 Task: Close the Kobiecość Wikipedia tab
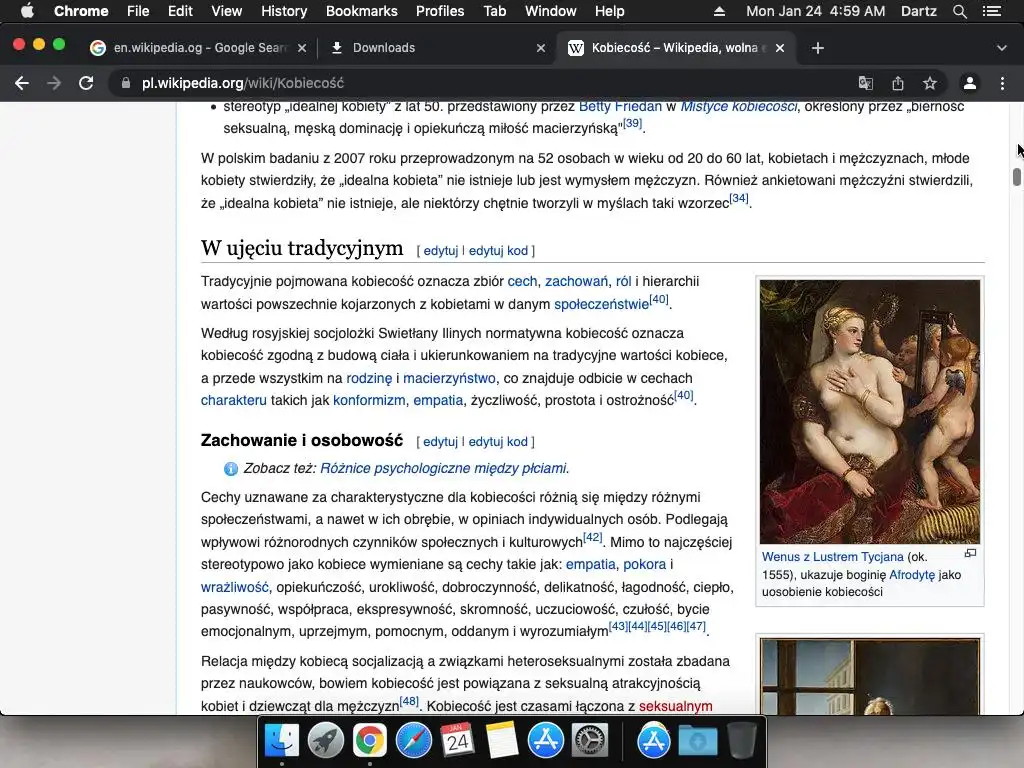tap(780, 48)
